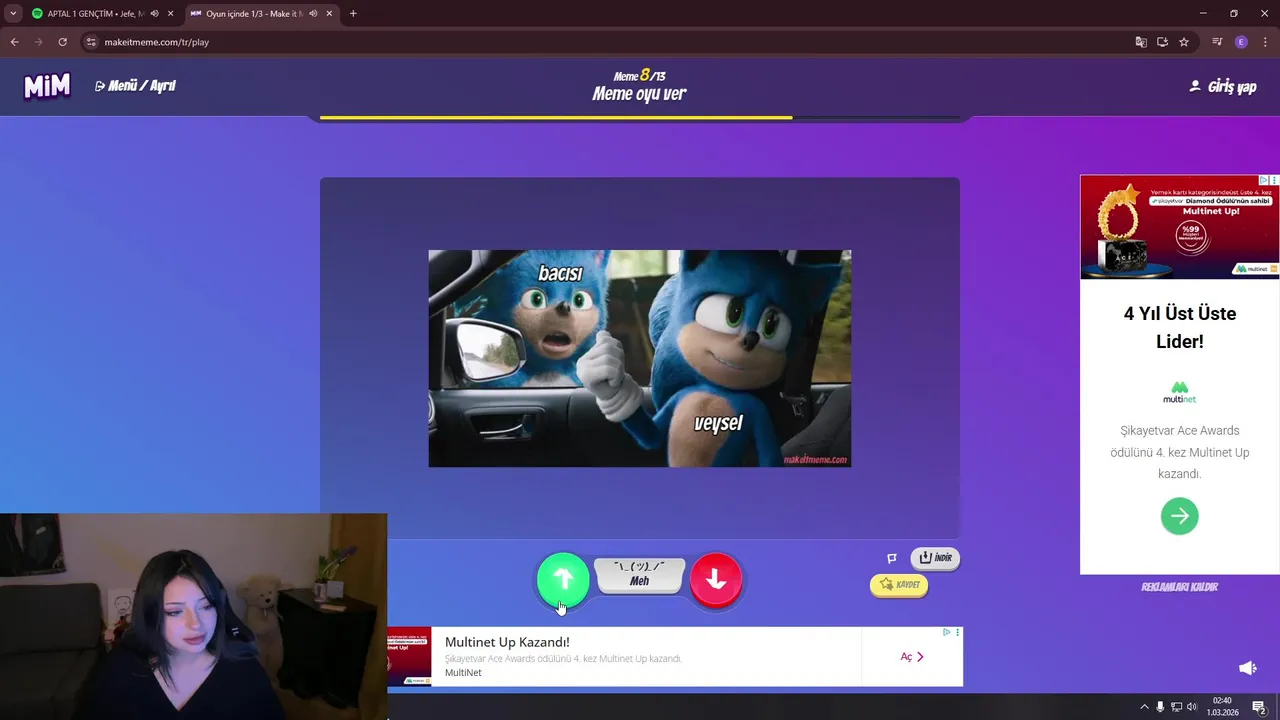Reload the current page

coord(62,42)
